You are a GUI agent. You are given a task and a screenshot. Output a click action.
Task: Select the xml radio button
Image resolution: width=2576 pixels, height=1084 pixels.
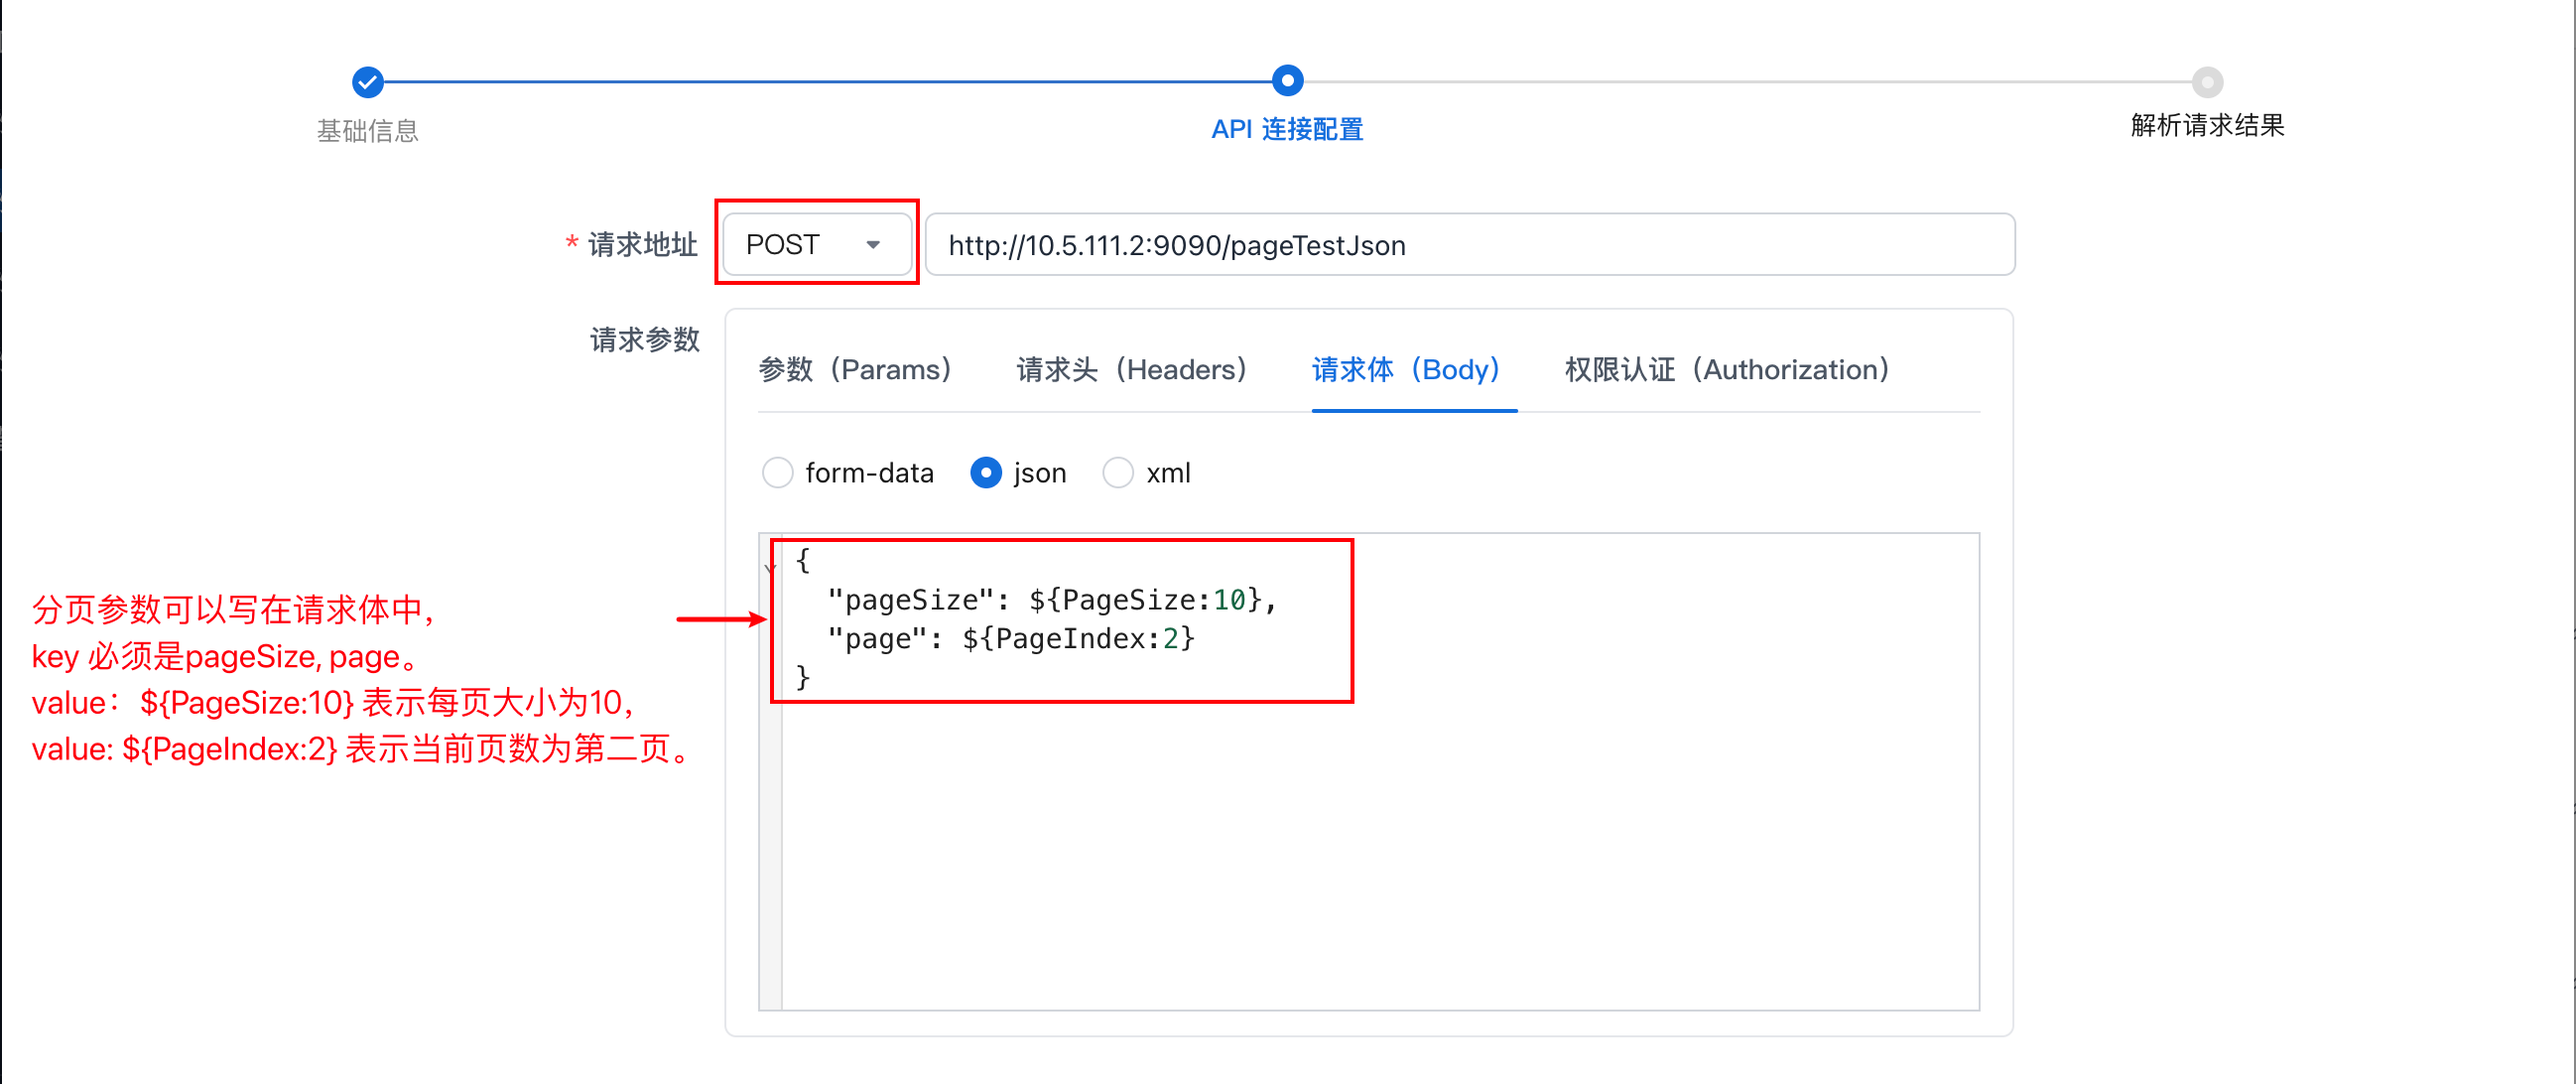click(1117, 472)
